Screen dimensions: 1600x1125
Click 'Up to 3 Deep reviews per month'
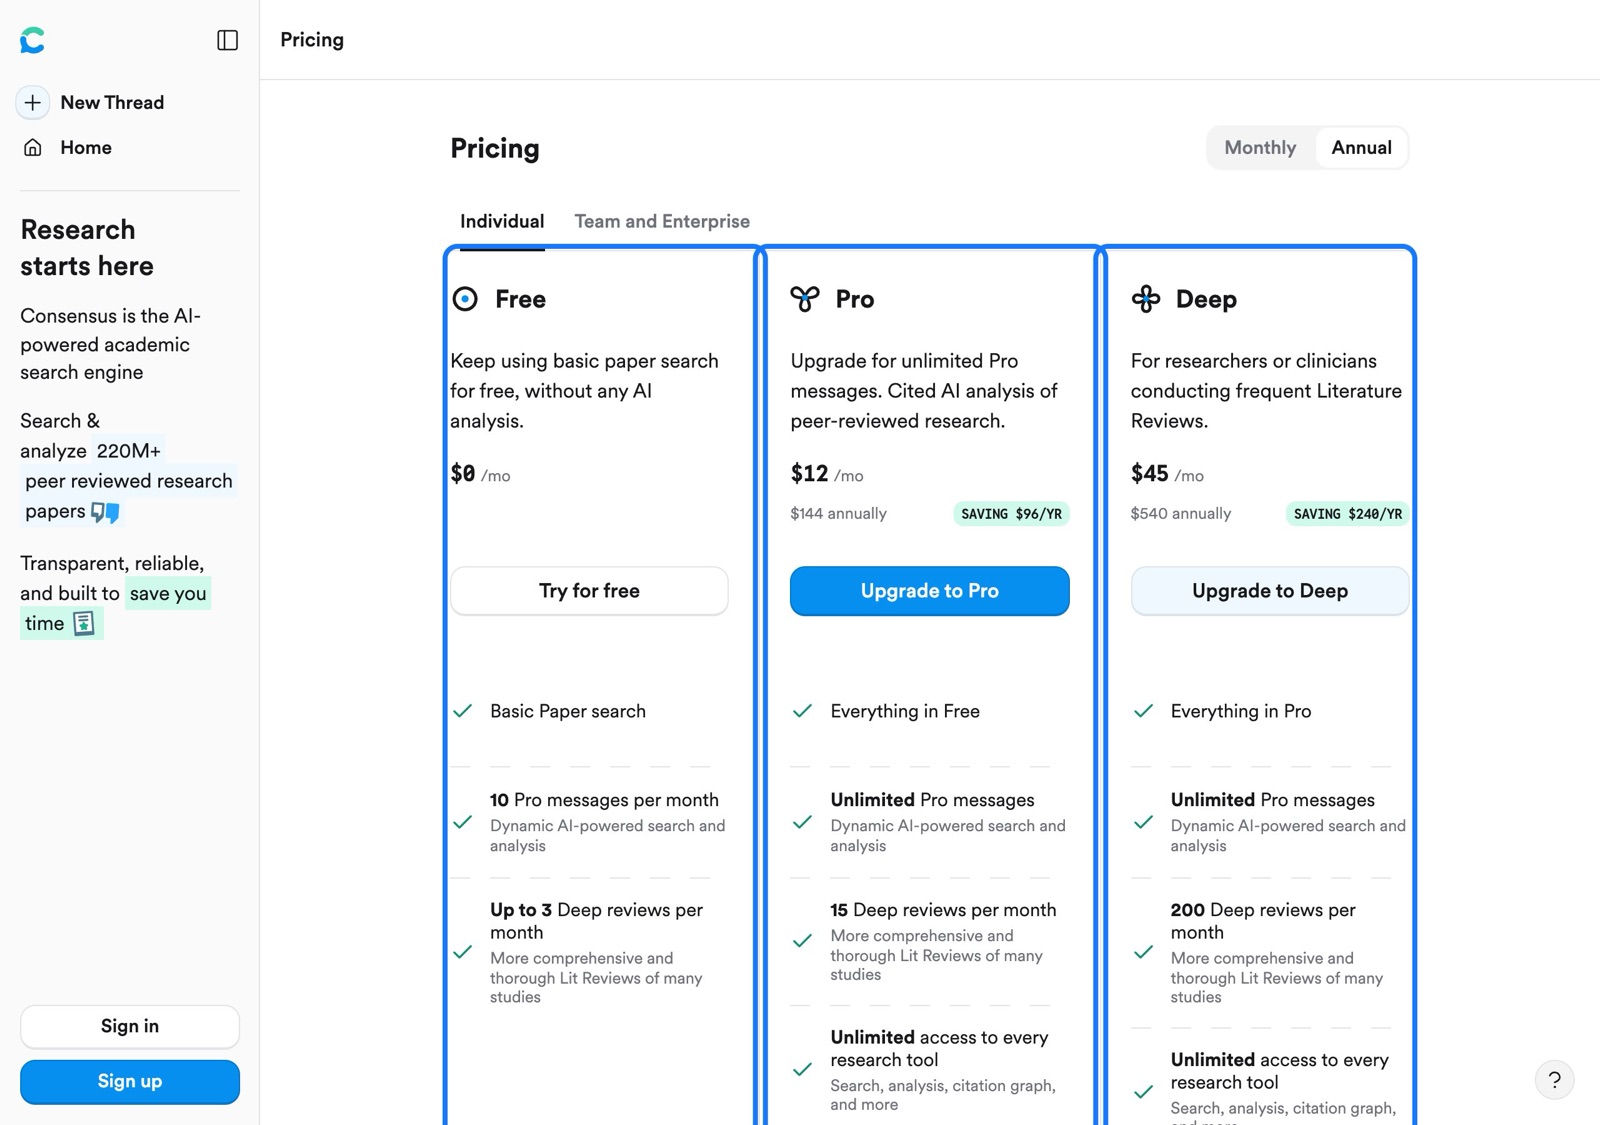tap(596, 921)
